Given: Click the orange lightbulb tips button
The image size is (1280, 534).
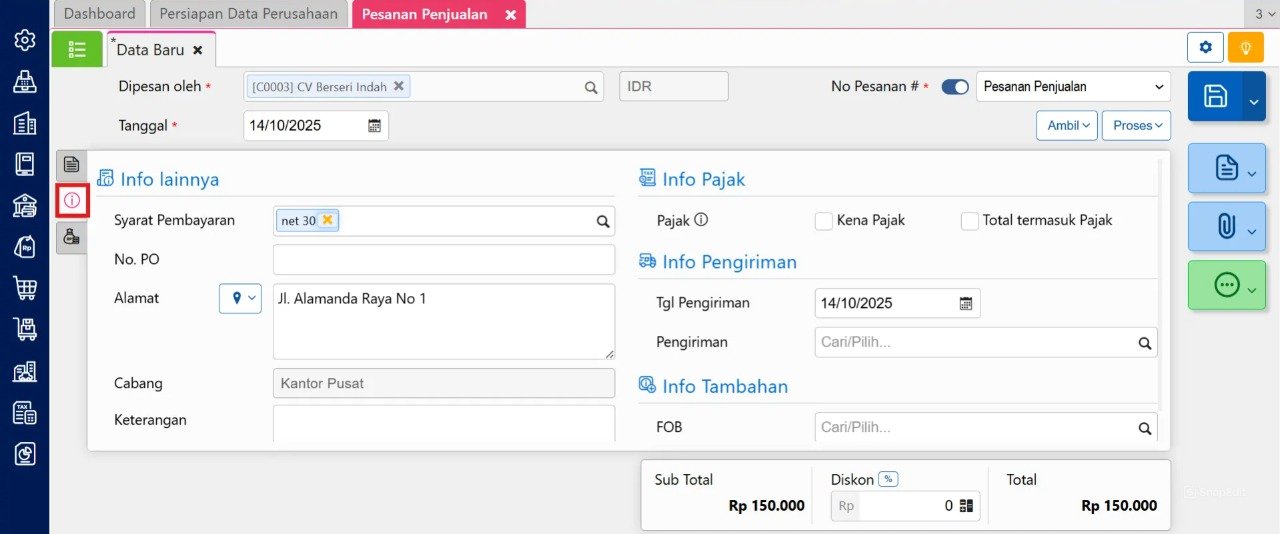Looking at the screenshot, I should 1246,47.
